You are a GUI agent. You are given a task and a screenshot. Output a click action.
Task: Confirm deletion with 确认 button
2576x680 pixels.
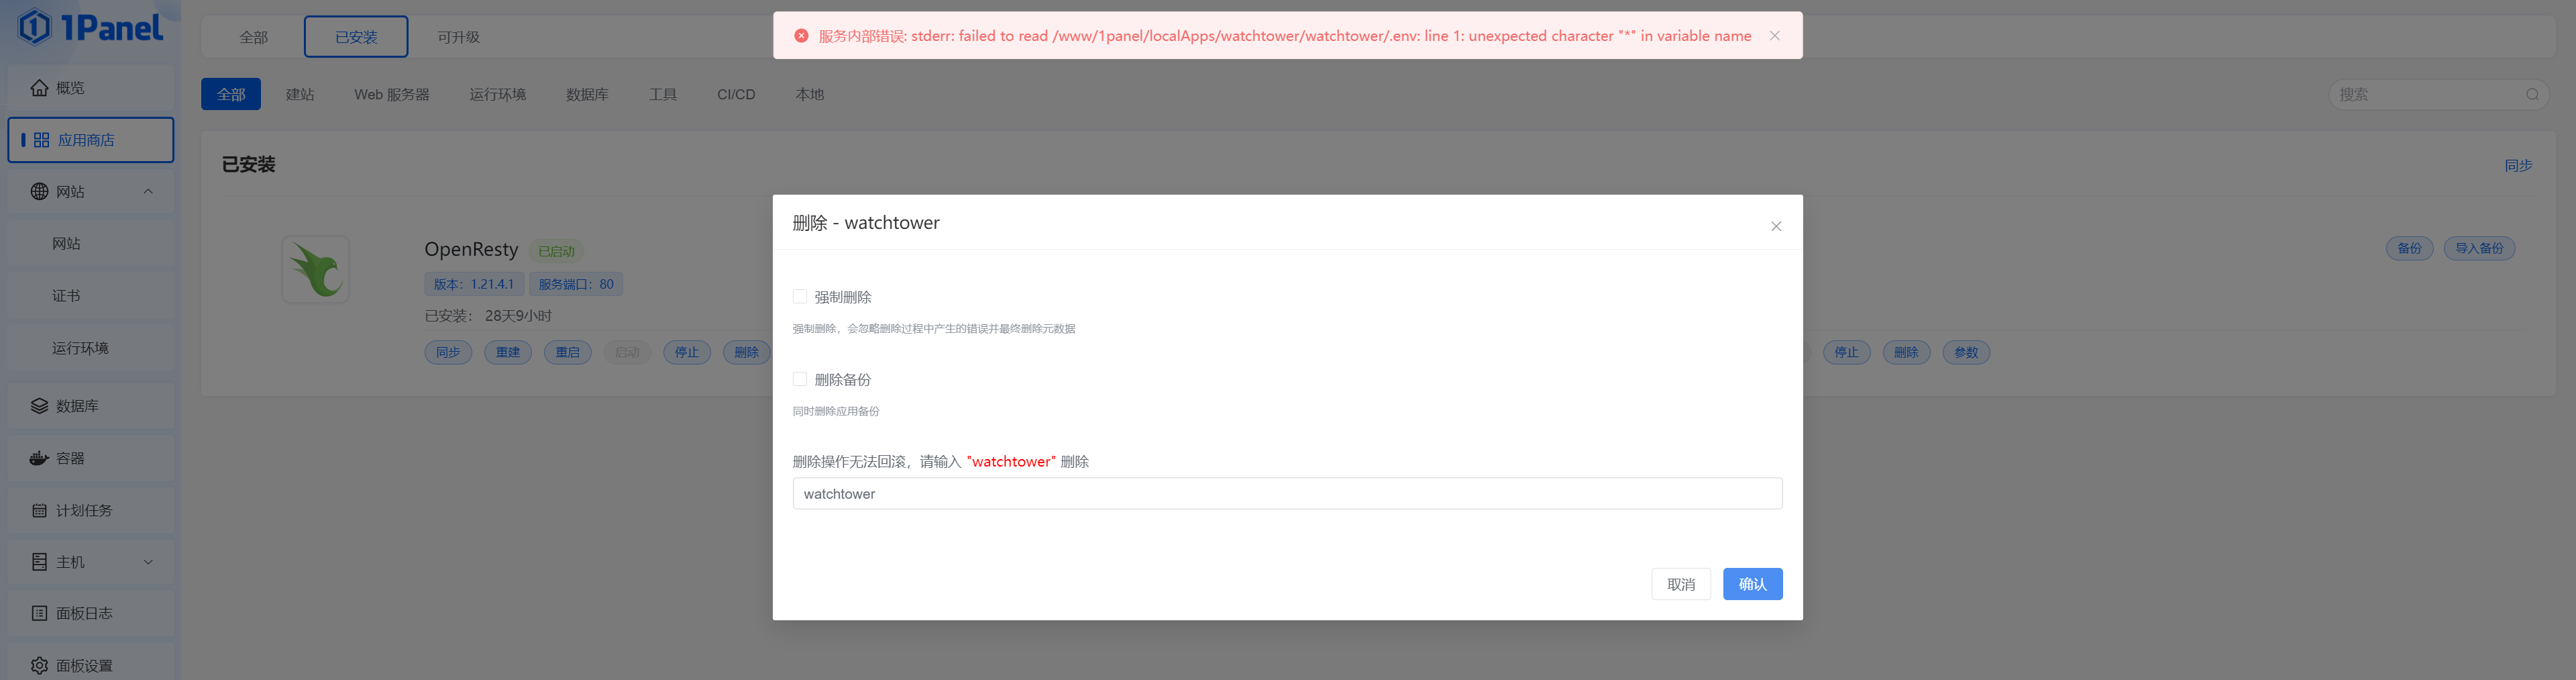(x=1752, y=584)
